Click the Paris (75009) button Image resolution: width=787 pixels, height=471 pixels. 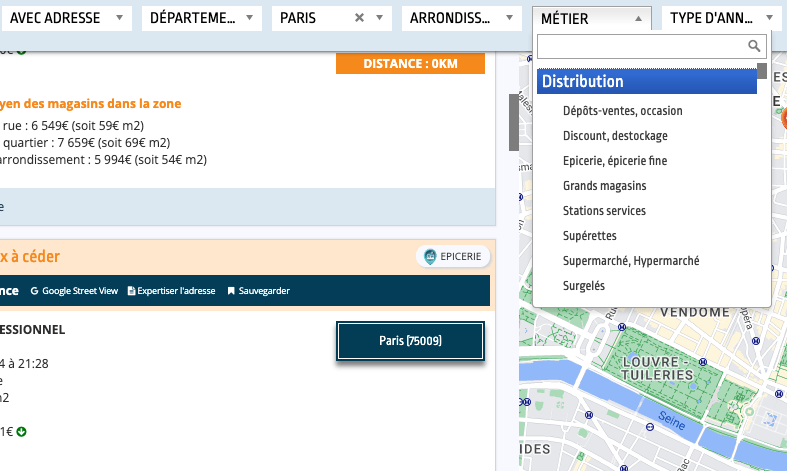(410, 341)
